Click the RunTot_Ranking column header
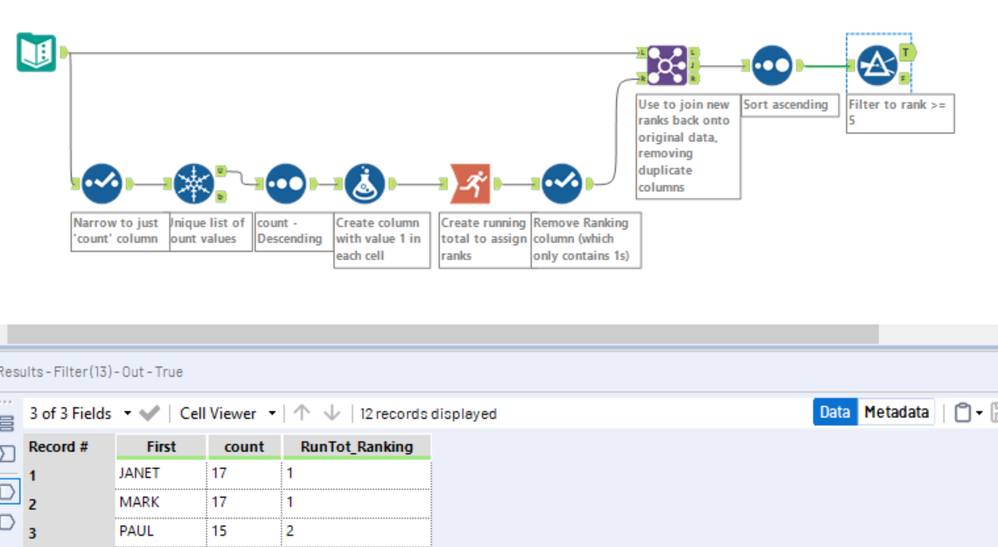The height and width of the screenshot is (547, 998). (356, 446)
